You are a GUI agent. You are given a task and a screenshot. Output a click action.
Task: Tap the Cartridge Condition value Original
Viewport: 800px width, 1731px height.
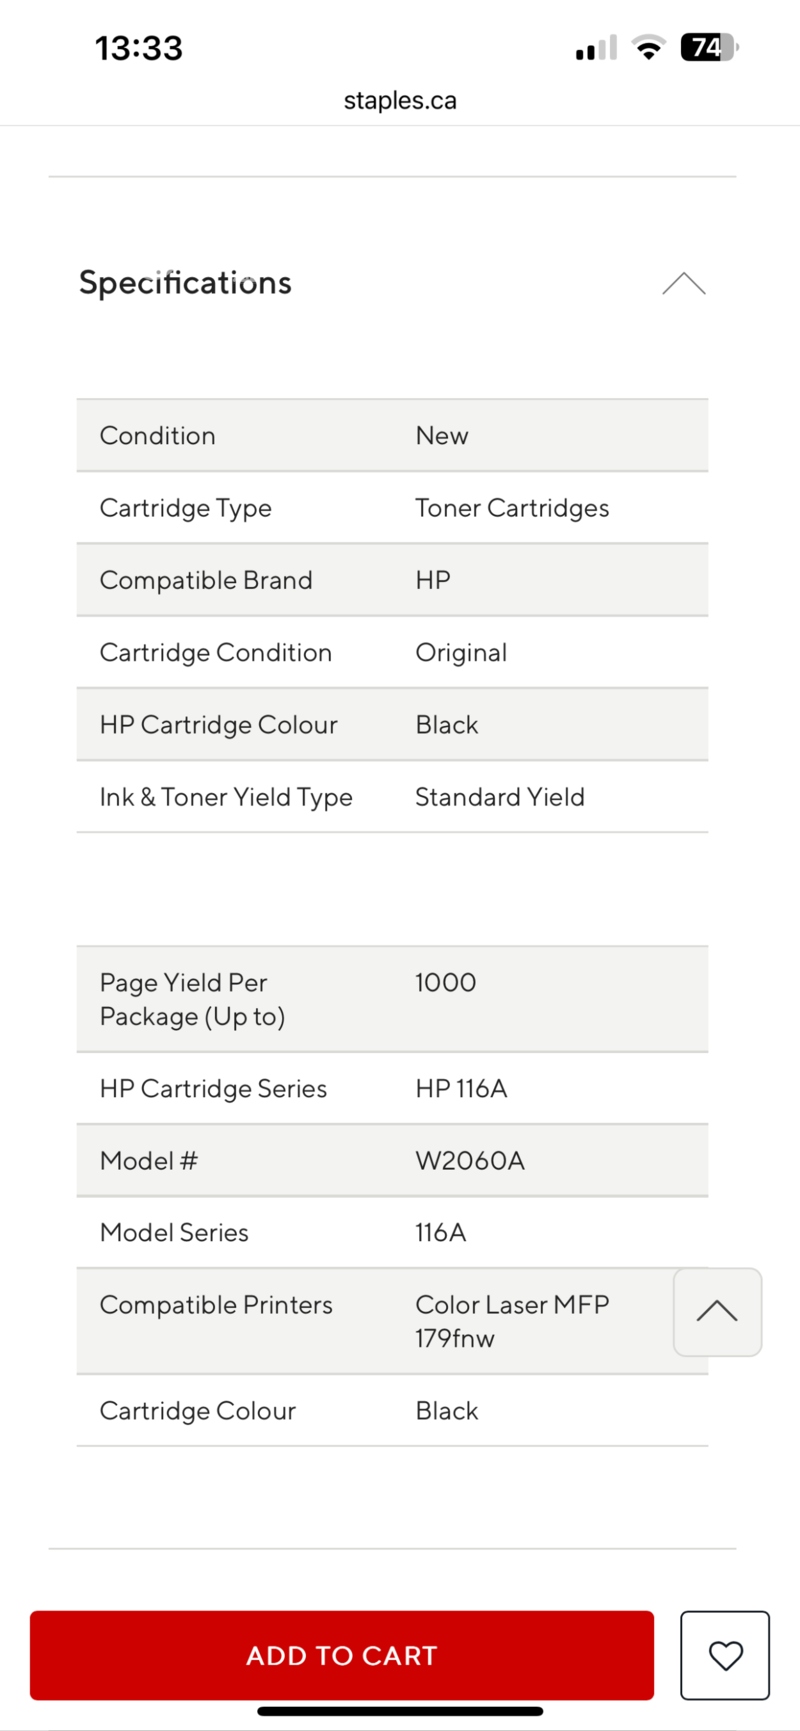pos(461,653)
